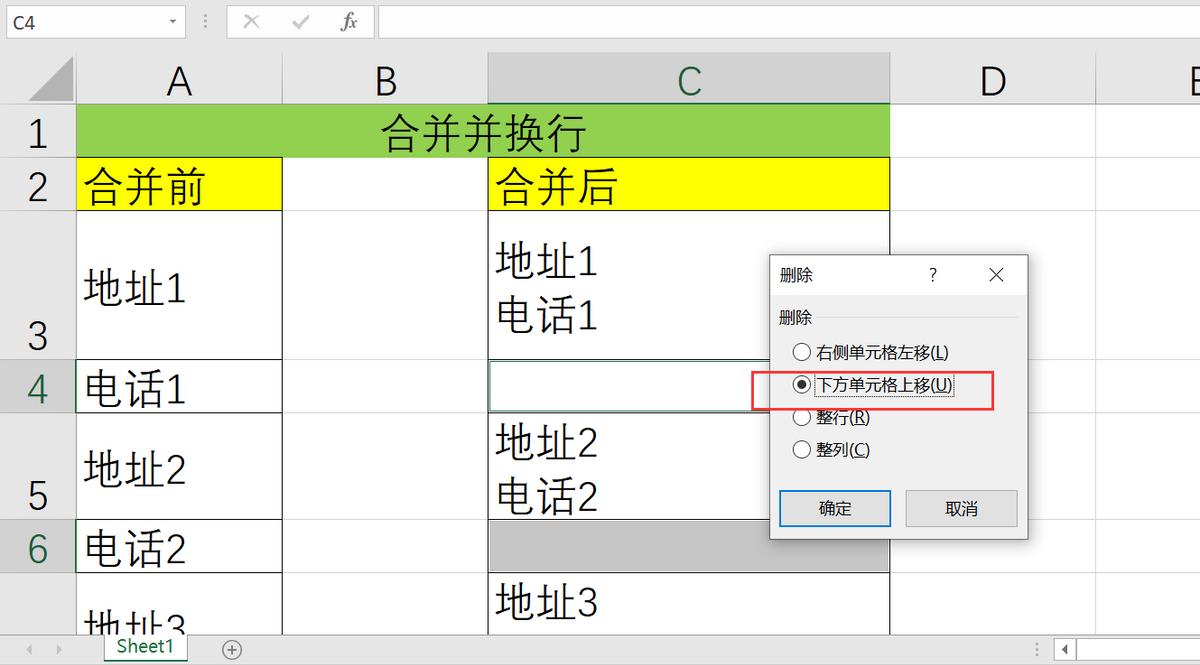Choose the 整列 delete option

pos(801,449)
